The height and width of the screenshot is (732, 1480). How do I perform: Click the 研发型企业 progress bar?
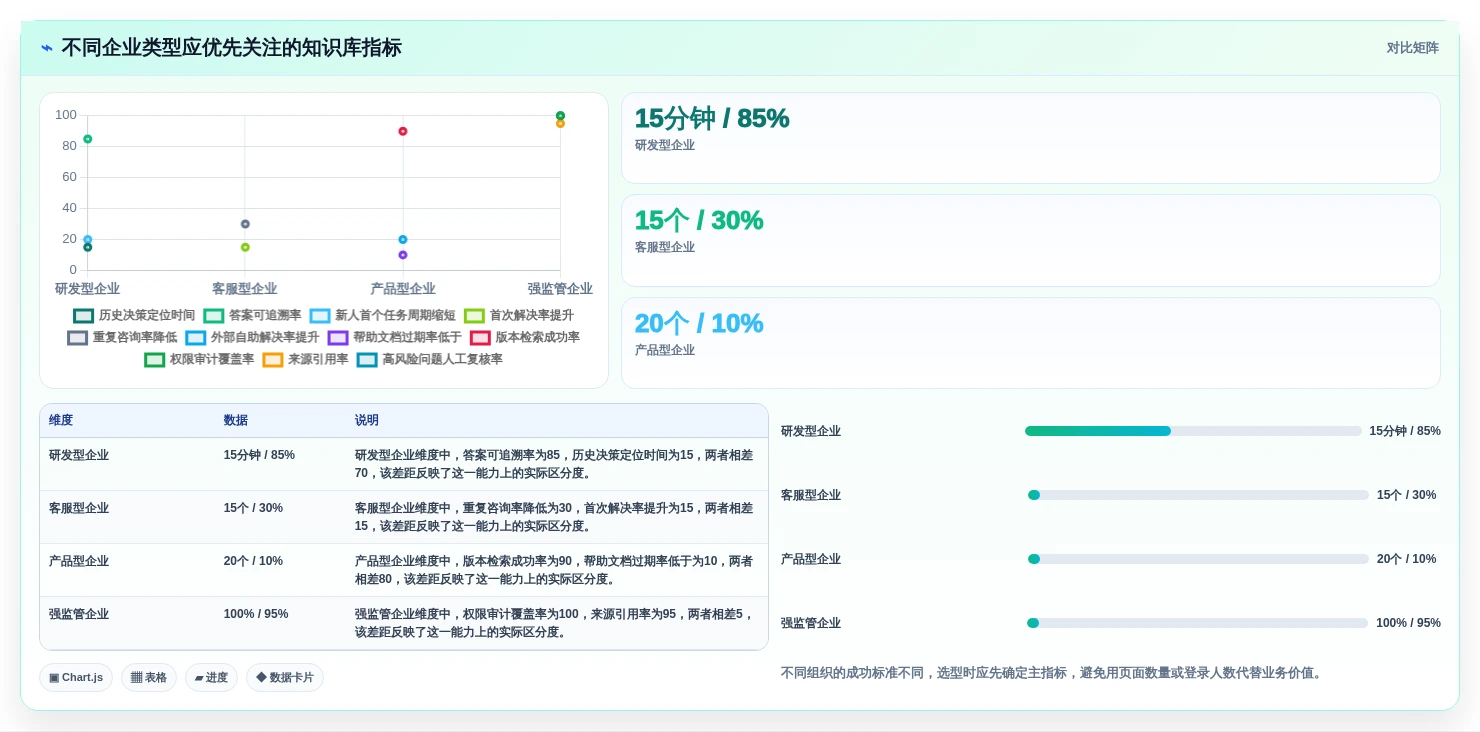[1193, 431]
